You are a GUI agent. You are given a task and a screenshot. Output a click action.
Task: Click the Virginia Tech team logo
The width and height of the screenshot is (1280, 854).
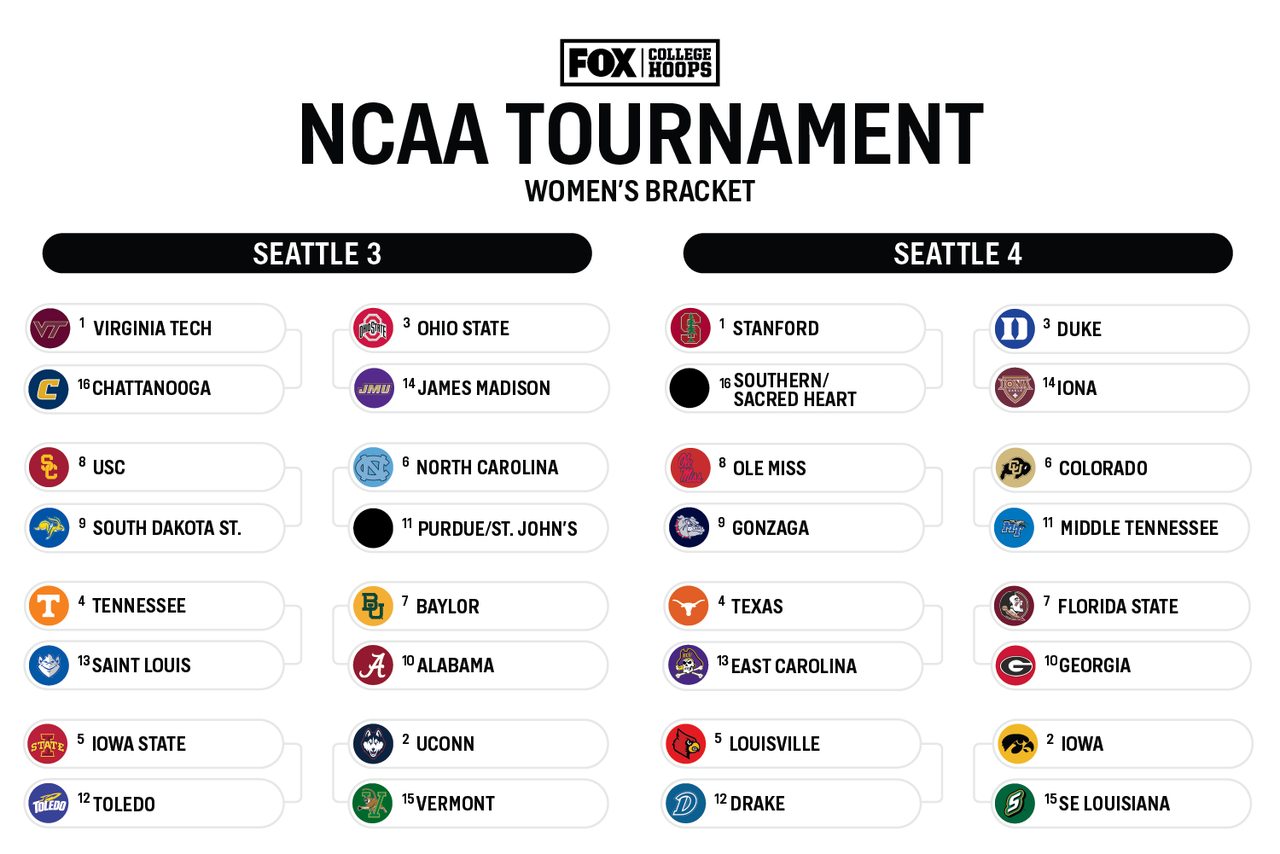point(49,328)
